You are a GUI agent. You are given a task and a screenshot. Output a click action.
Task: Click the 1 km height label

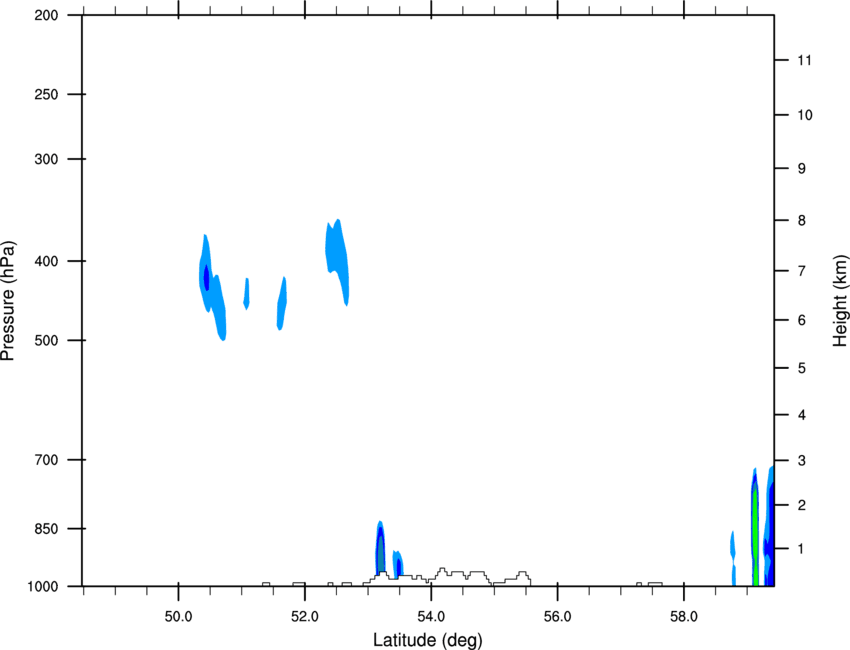[x=802, y=549]
